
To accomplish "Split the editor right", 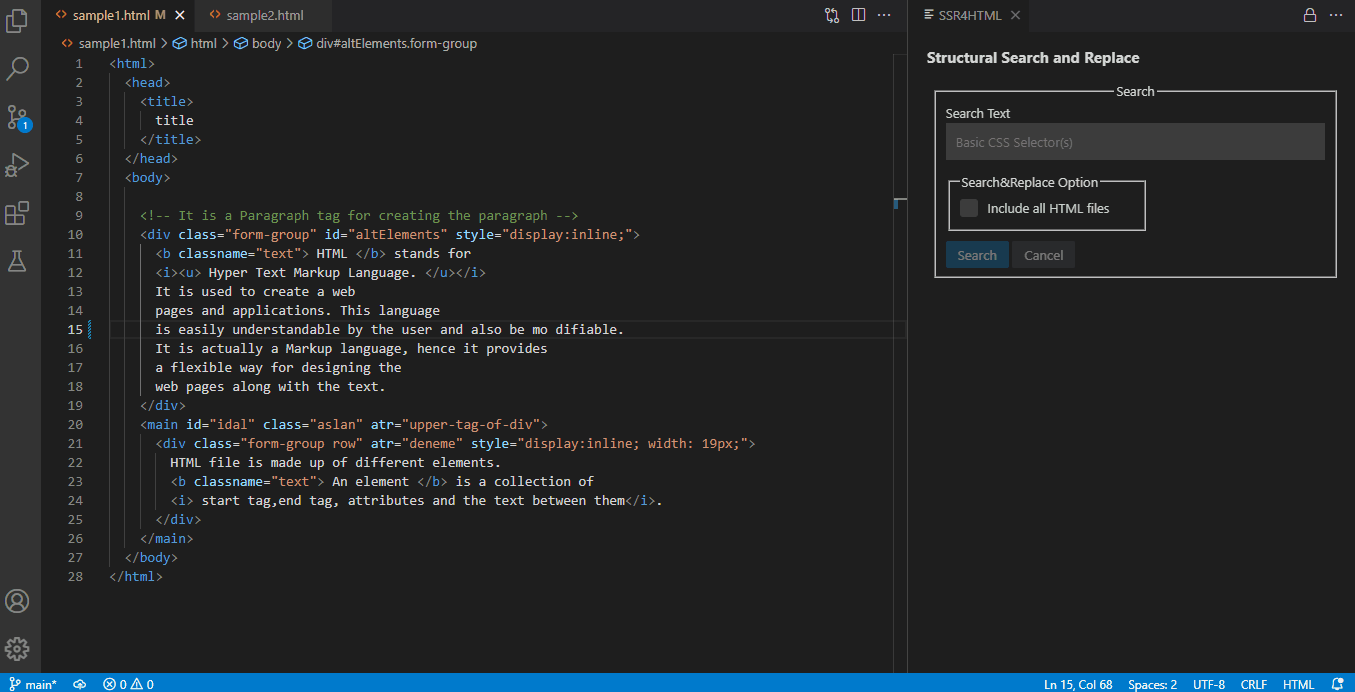I will pos(858,15).
